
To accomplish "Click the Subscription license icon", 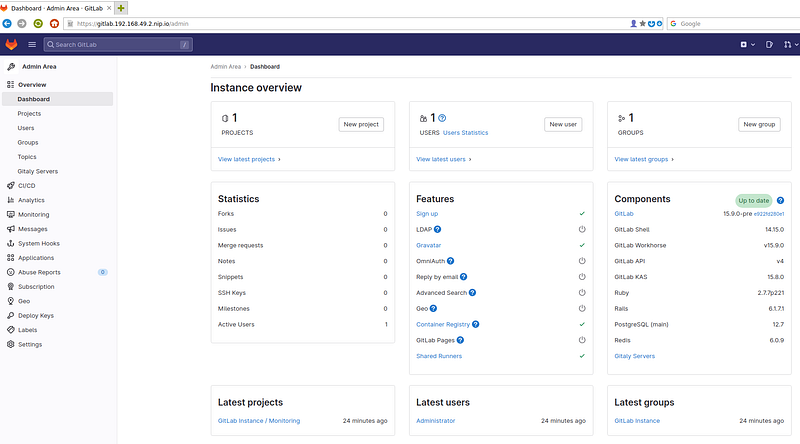I will (x=11, y=287).
